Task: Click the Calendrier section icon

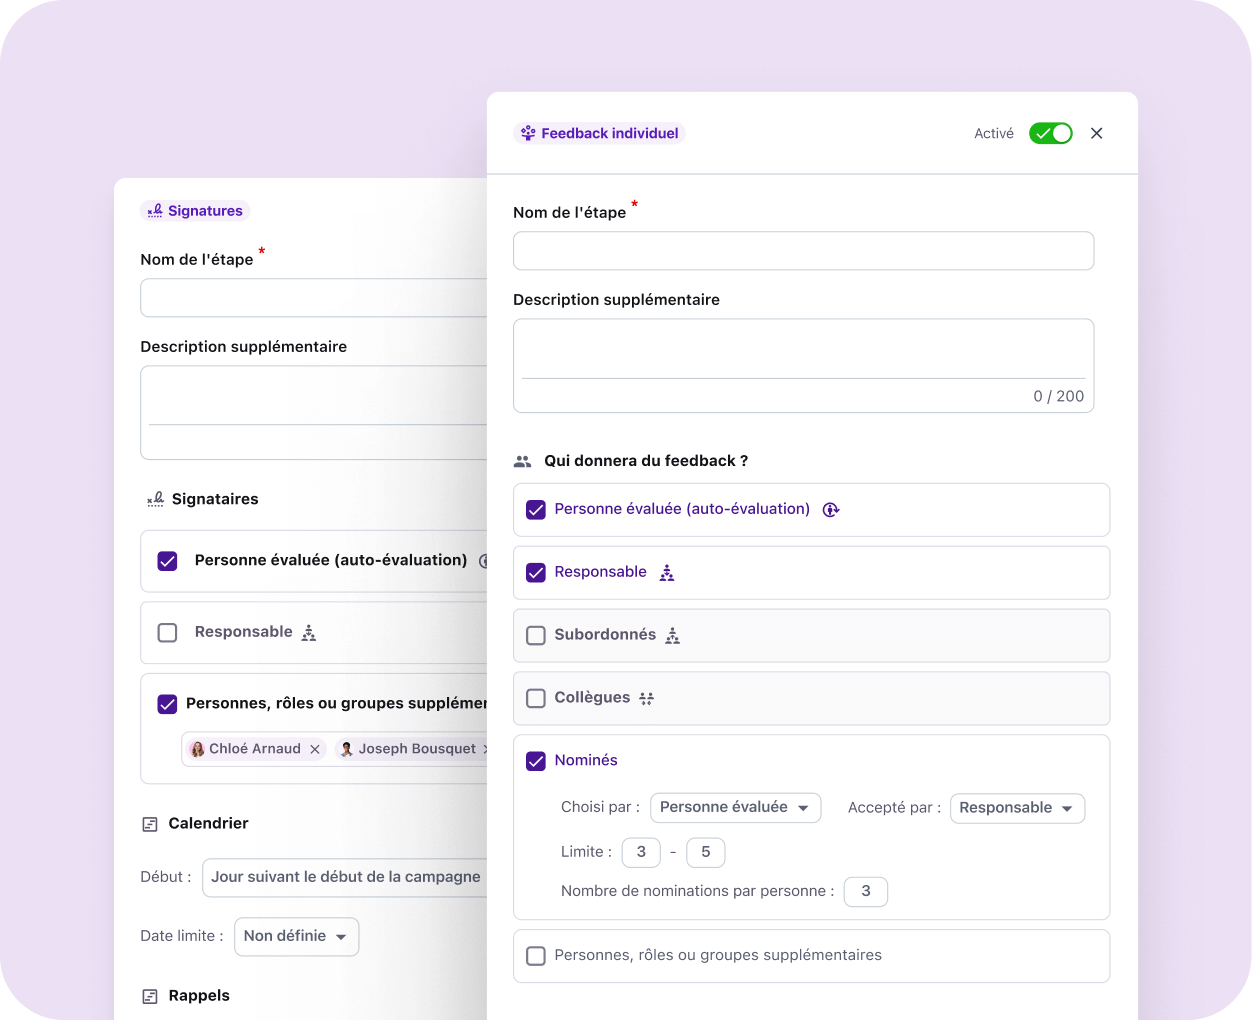Action: tap(150, 824)
